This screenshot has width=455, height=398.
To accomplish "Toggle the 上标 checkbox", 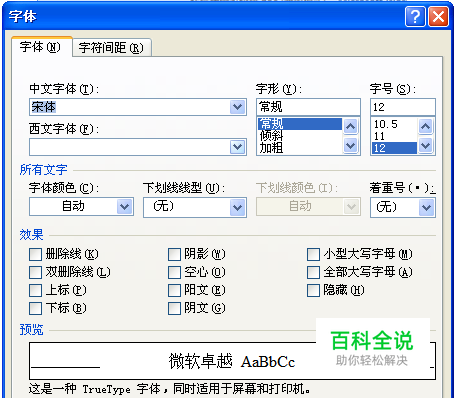I will [x=35, y=290].
